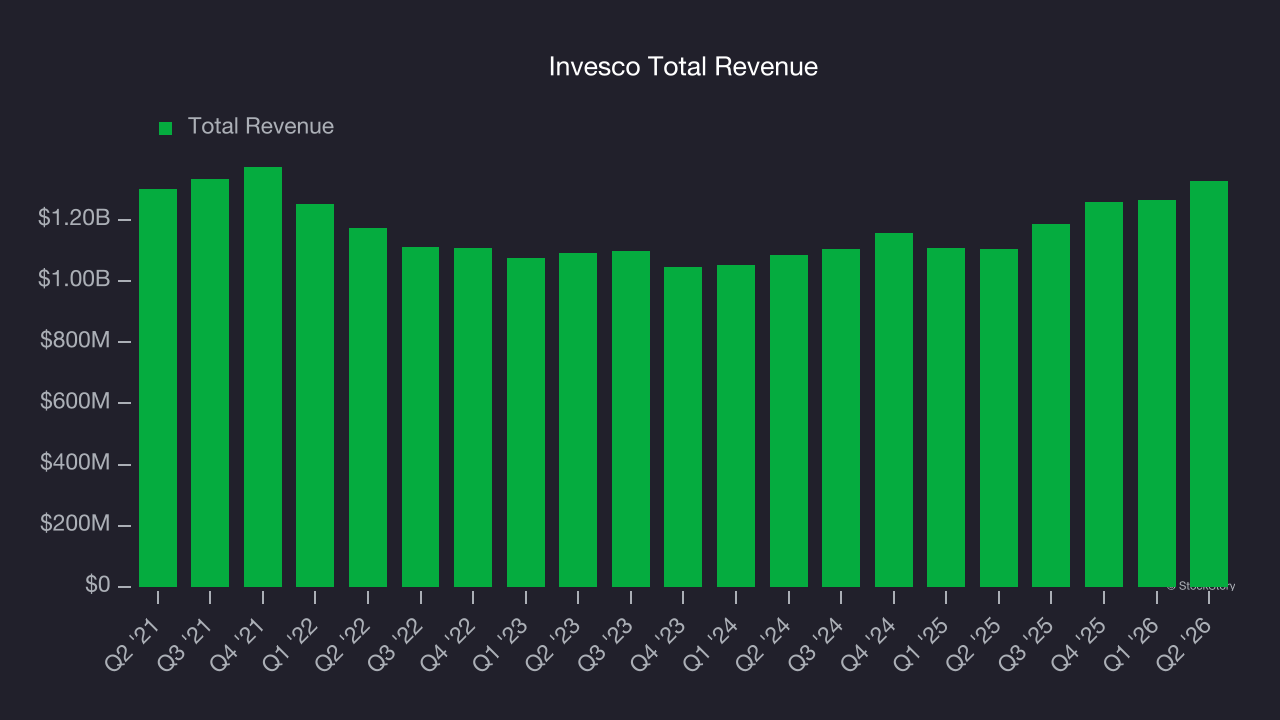Click the revenue bar for Q2 '26
The image size is (1280, 720).
click(x=1209, y=384)
